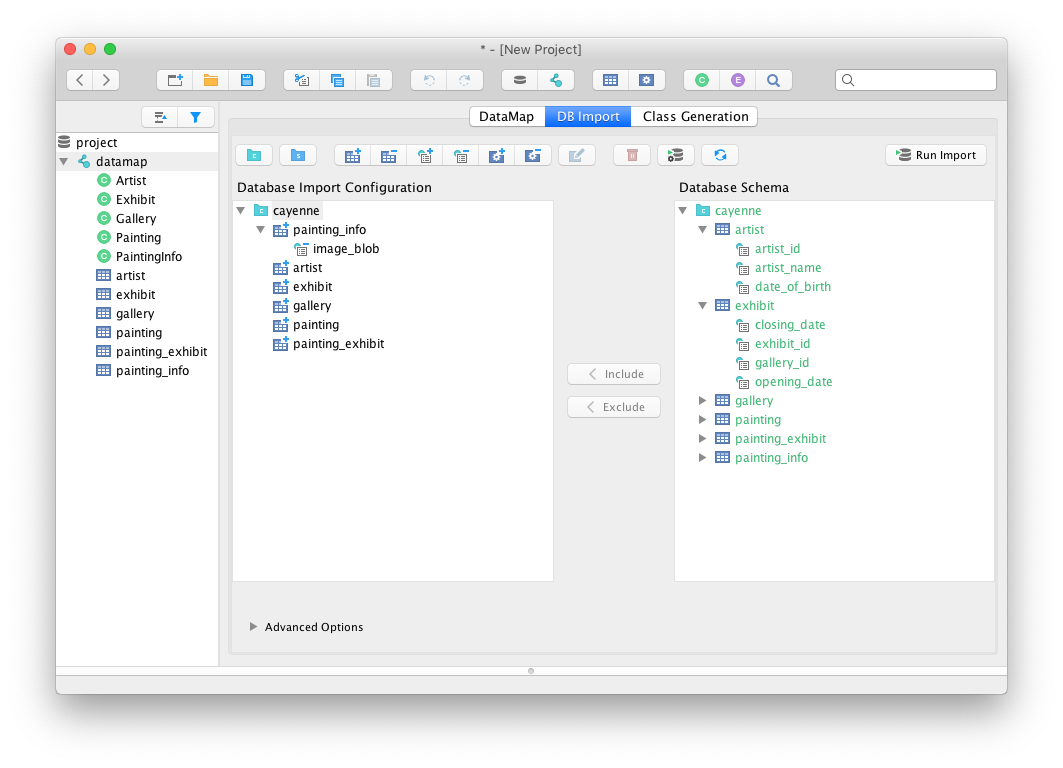Screen dimensions: 1063x768
Task: Toggle the filter button in project panel
Action: point(196,117)
